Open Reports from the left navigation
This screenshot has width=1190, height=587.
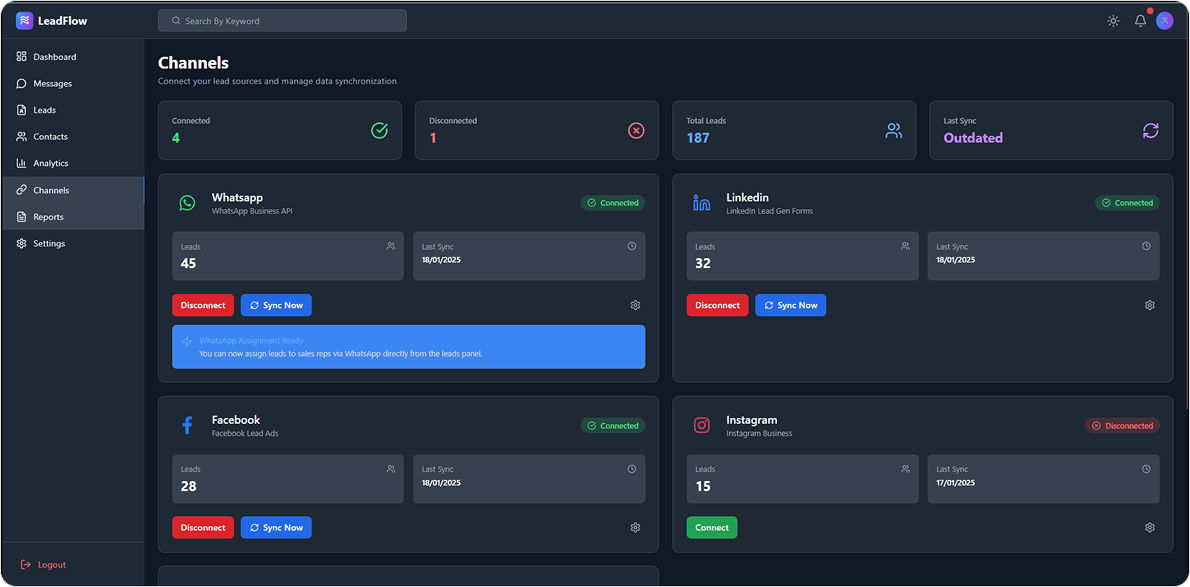(48, 216)
